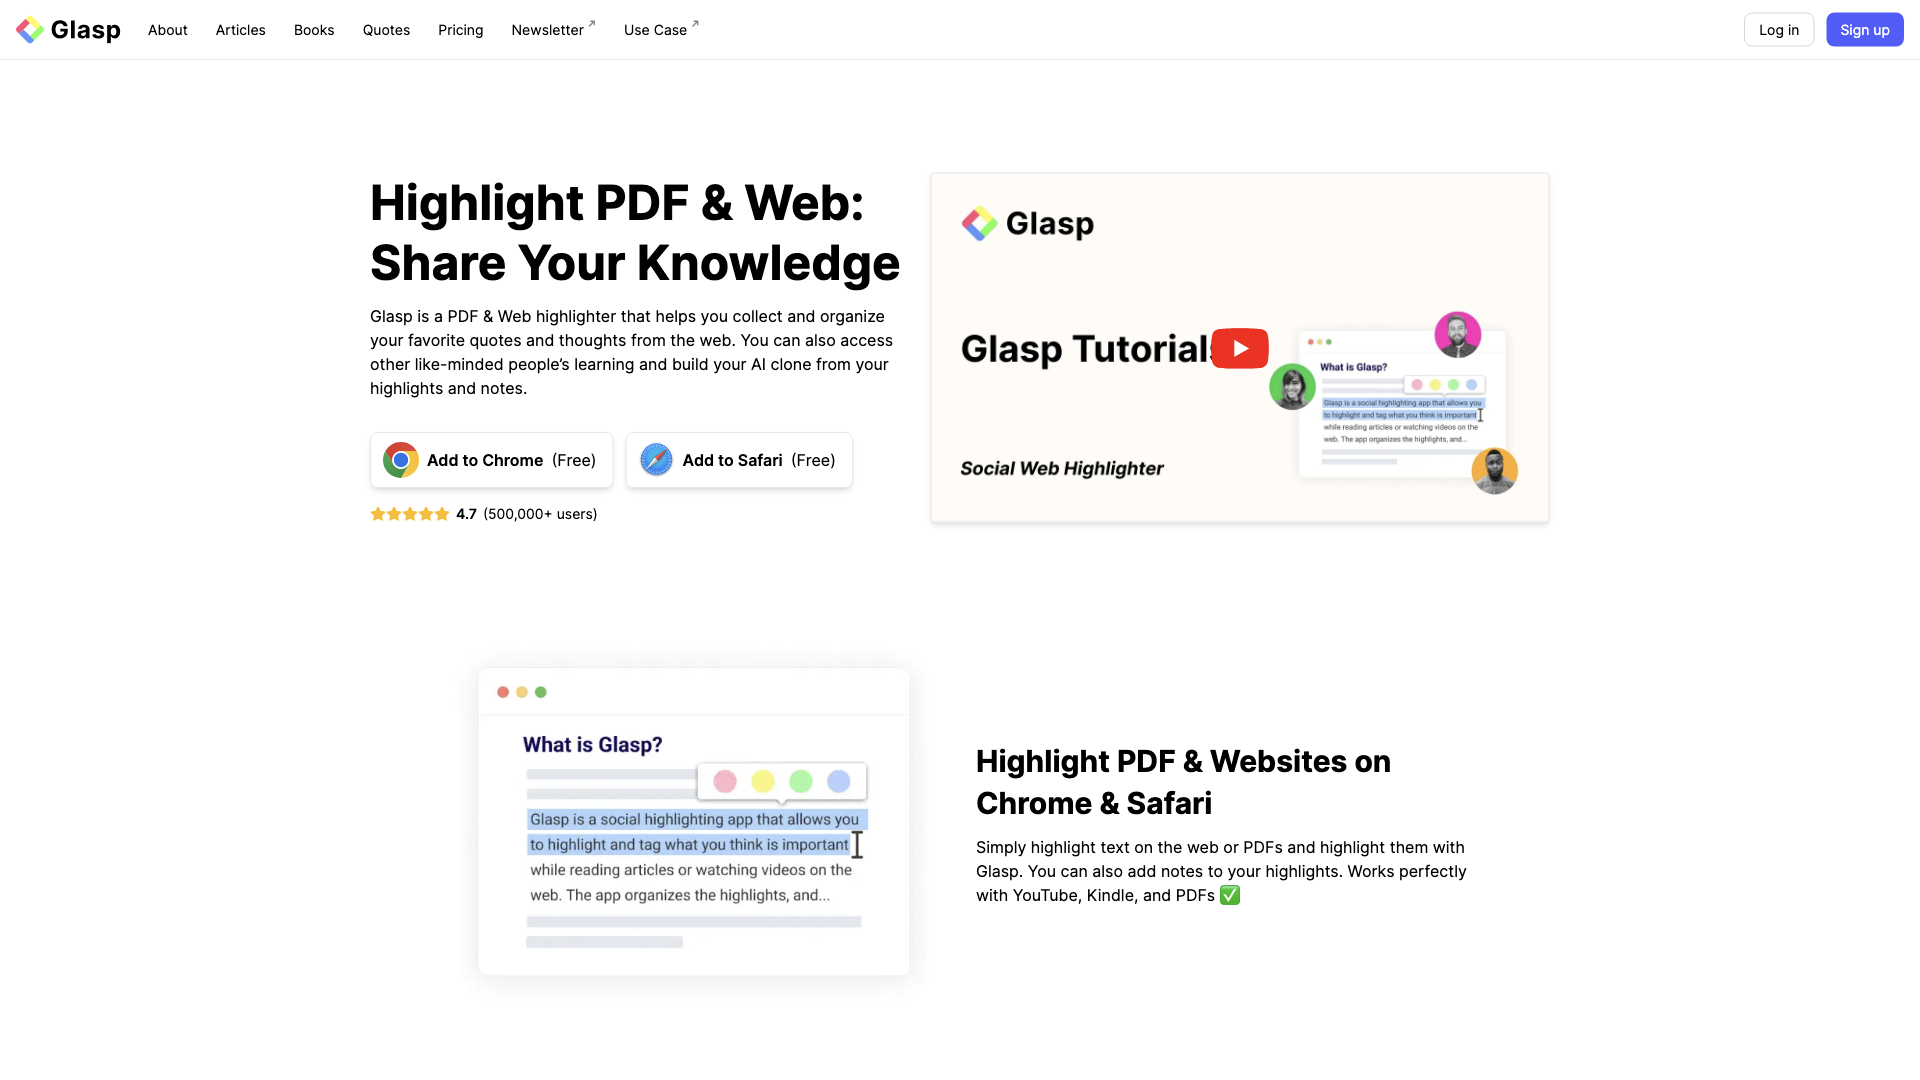Click the Glasp logo in the navbar
The height and width of the screenshot is (1080, 1920).
pyautogui.click(x=68, y=30)
